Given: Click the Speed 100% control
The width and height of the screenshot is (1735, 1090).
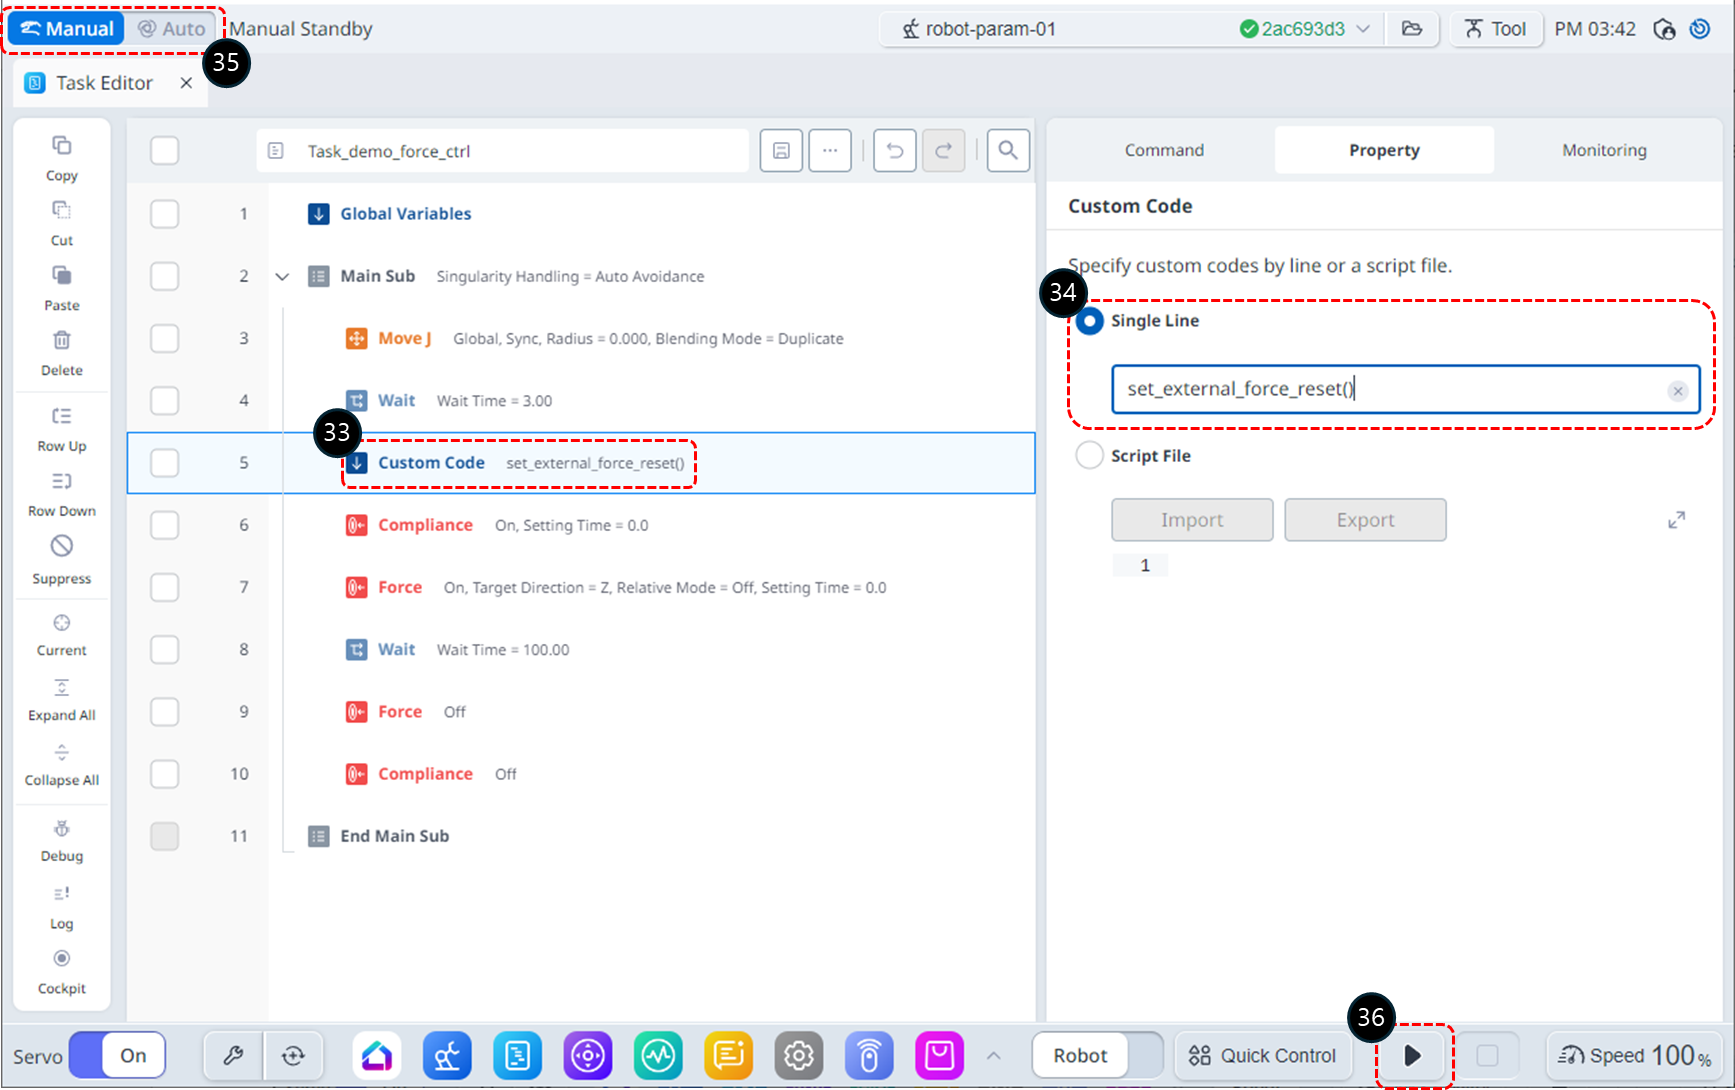Looking at the screenshot, I should click(x=1634, y=1056).
